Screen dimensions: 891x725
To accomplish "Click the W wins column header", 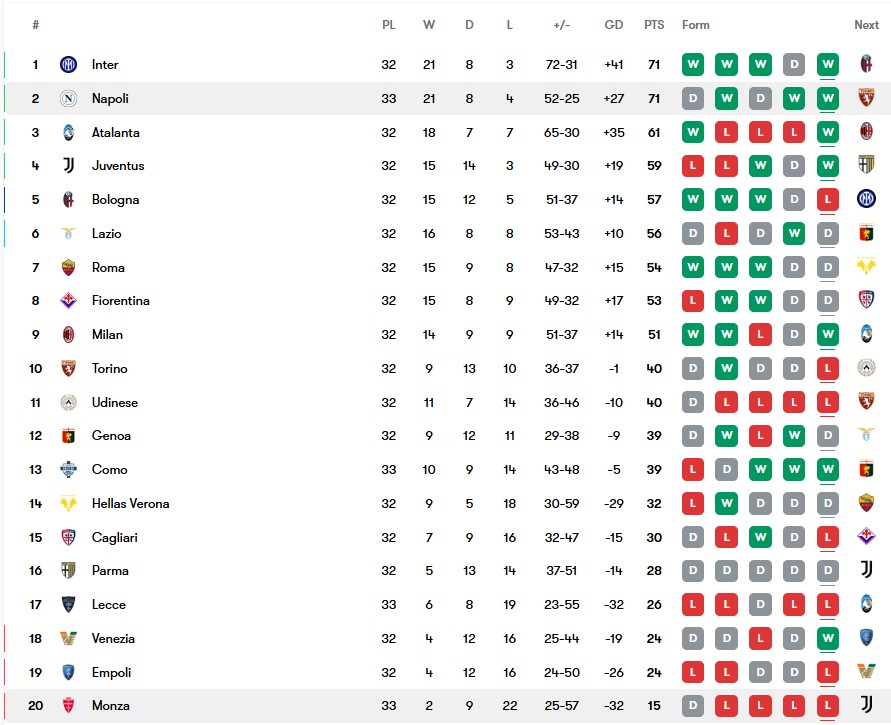I will (x=429, y=25).
